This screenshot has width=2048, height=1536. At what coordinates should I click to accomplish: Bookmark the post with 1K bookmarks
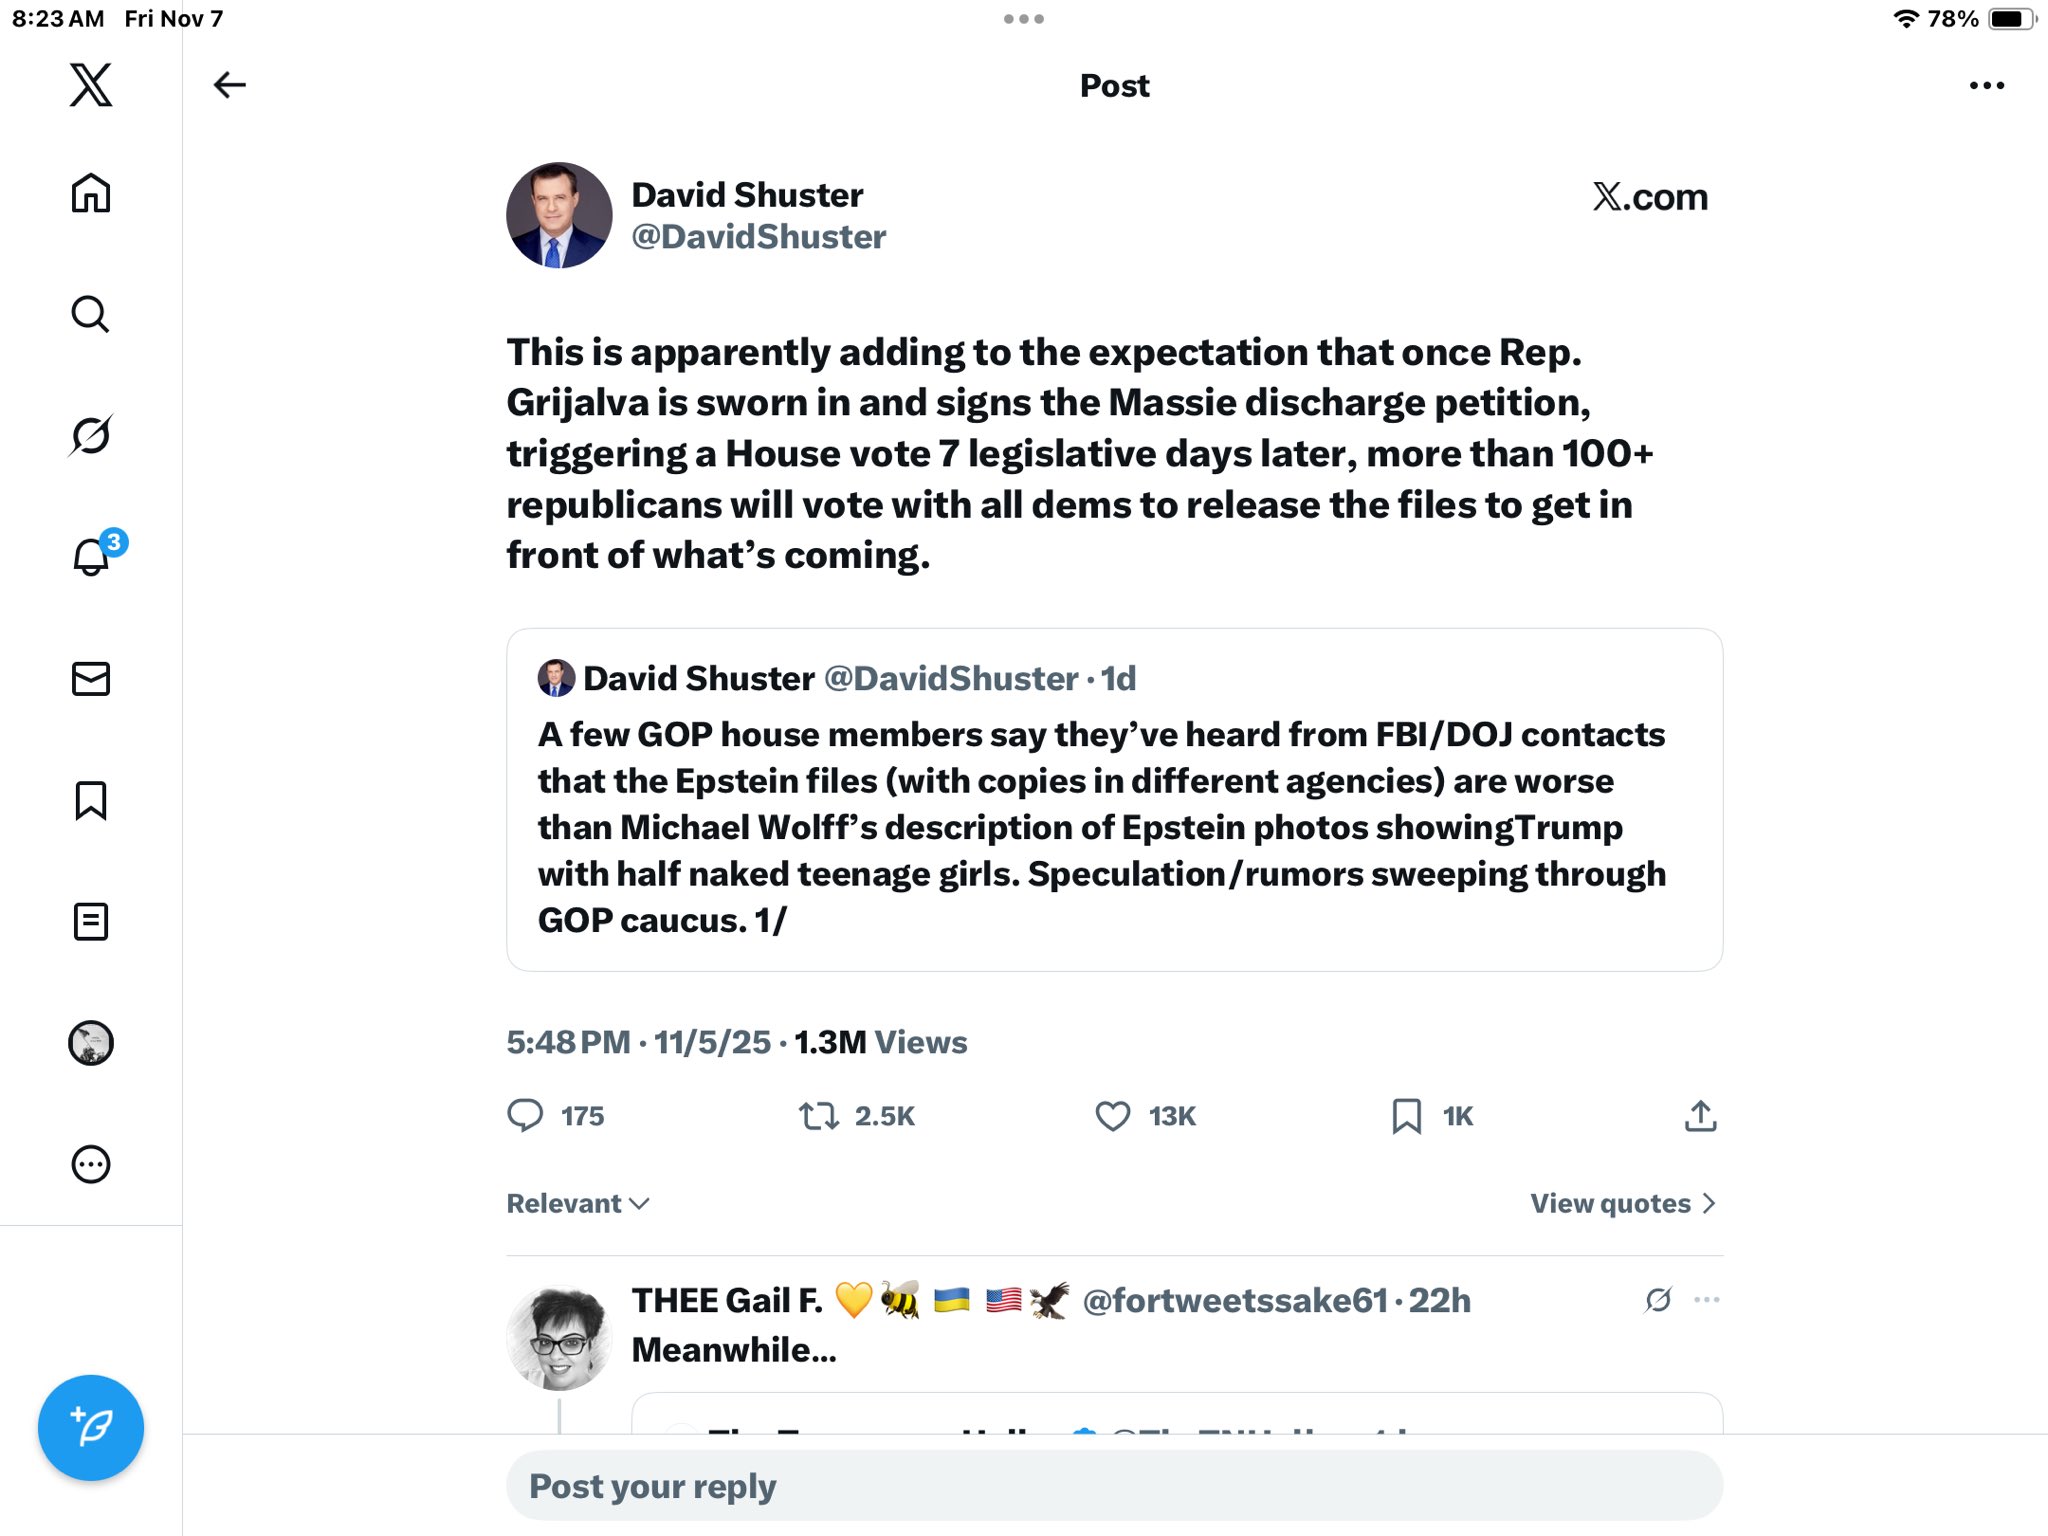pos(1406,1116)
